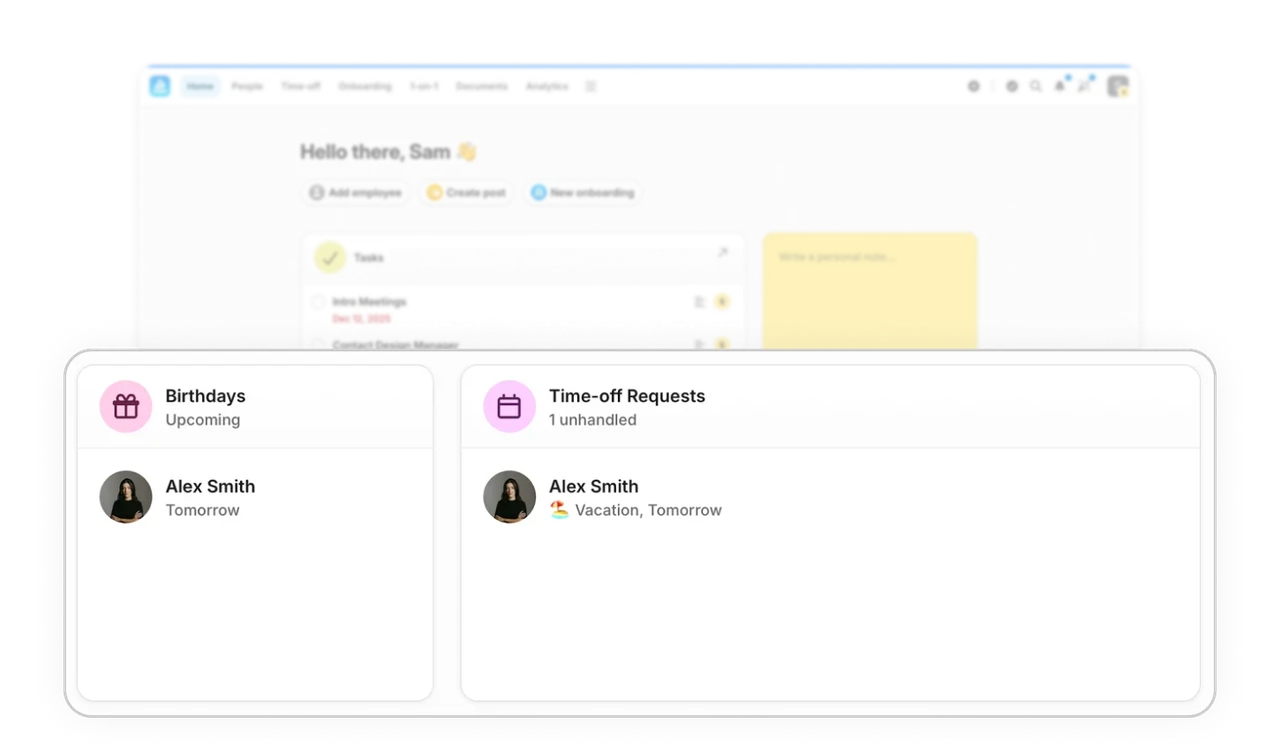Open the search icon in the top bar
This screenshot has height=754, width=1280.
(x=1036, y=86)
